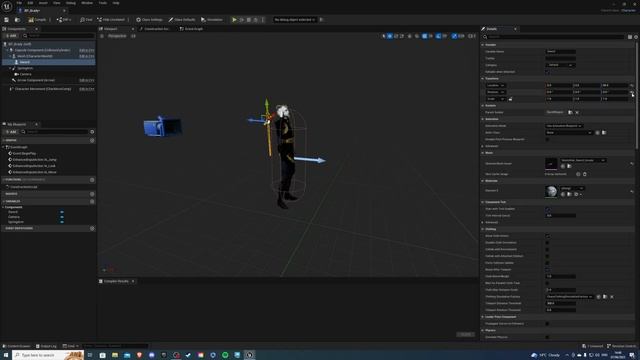
Task: Add a new function with plus icon
Action: click(92, 180)
